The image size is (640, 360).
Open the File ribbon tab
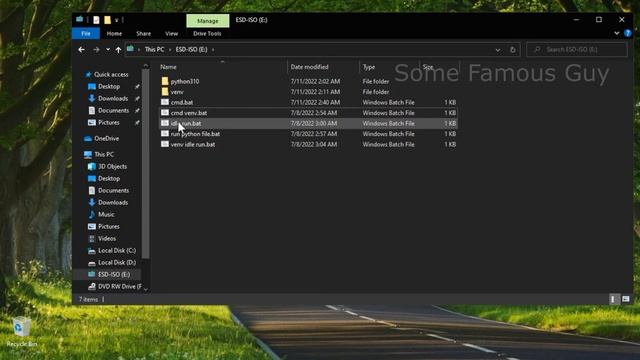(86, 33)
